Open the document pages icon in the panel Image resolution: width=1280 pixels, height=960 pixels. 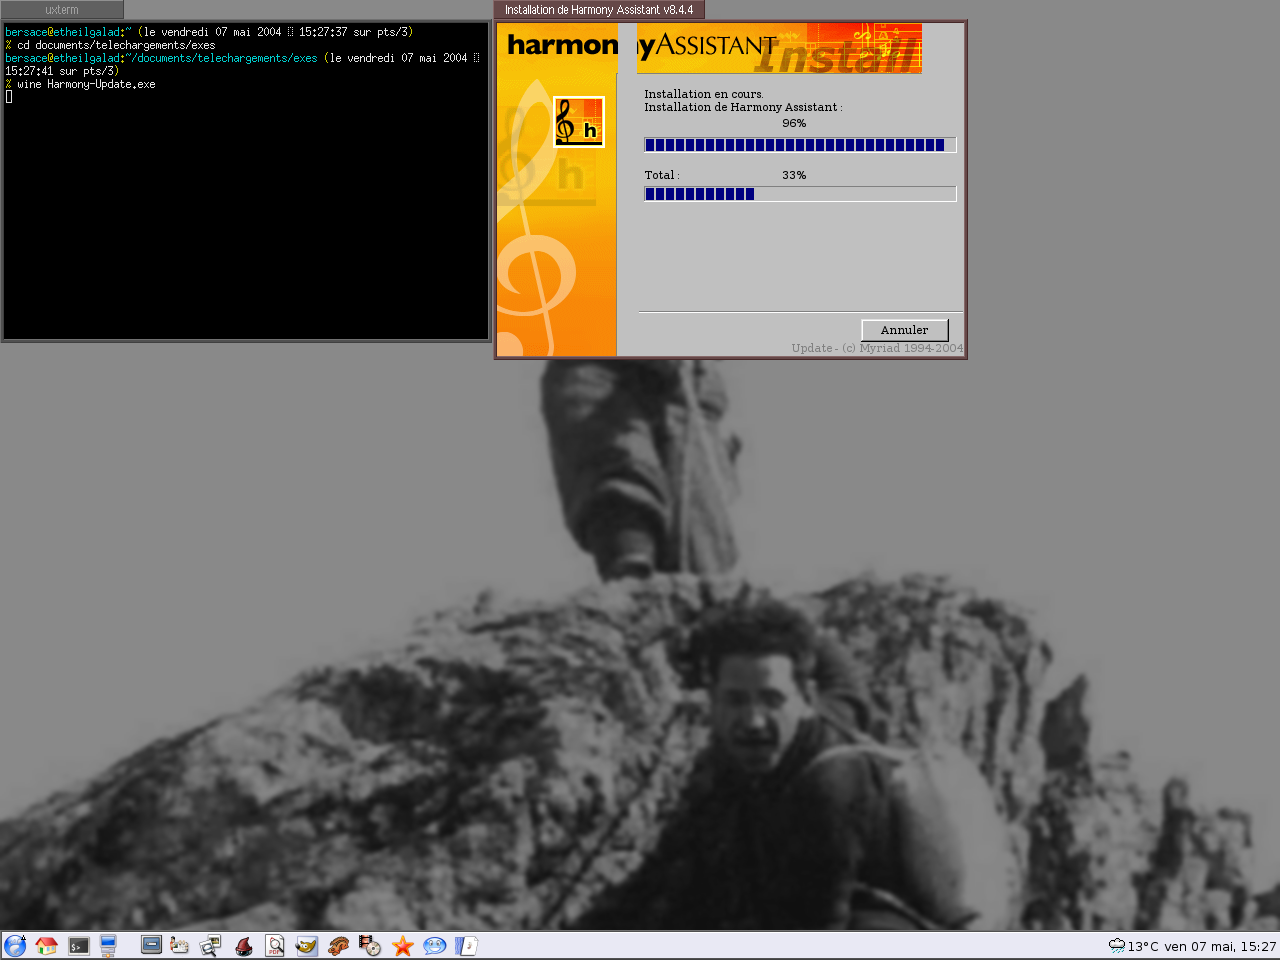tap(466, 946)
